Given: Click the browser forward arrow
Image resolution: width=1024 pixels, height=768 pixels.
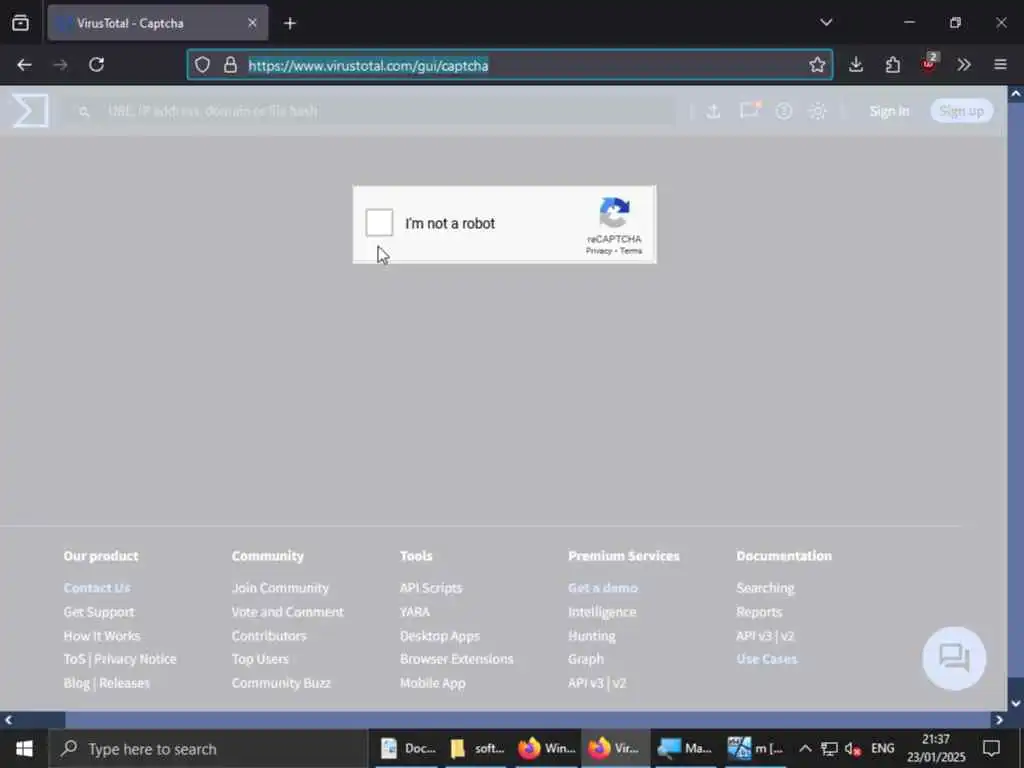Looking at the screenshot, I should pos(61,65).
